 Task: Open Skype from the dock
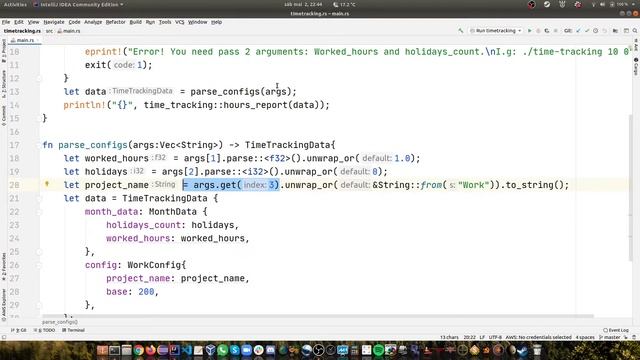tap(234, 350)
